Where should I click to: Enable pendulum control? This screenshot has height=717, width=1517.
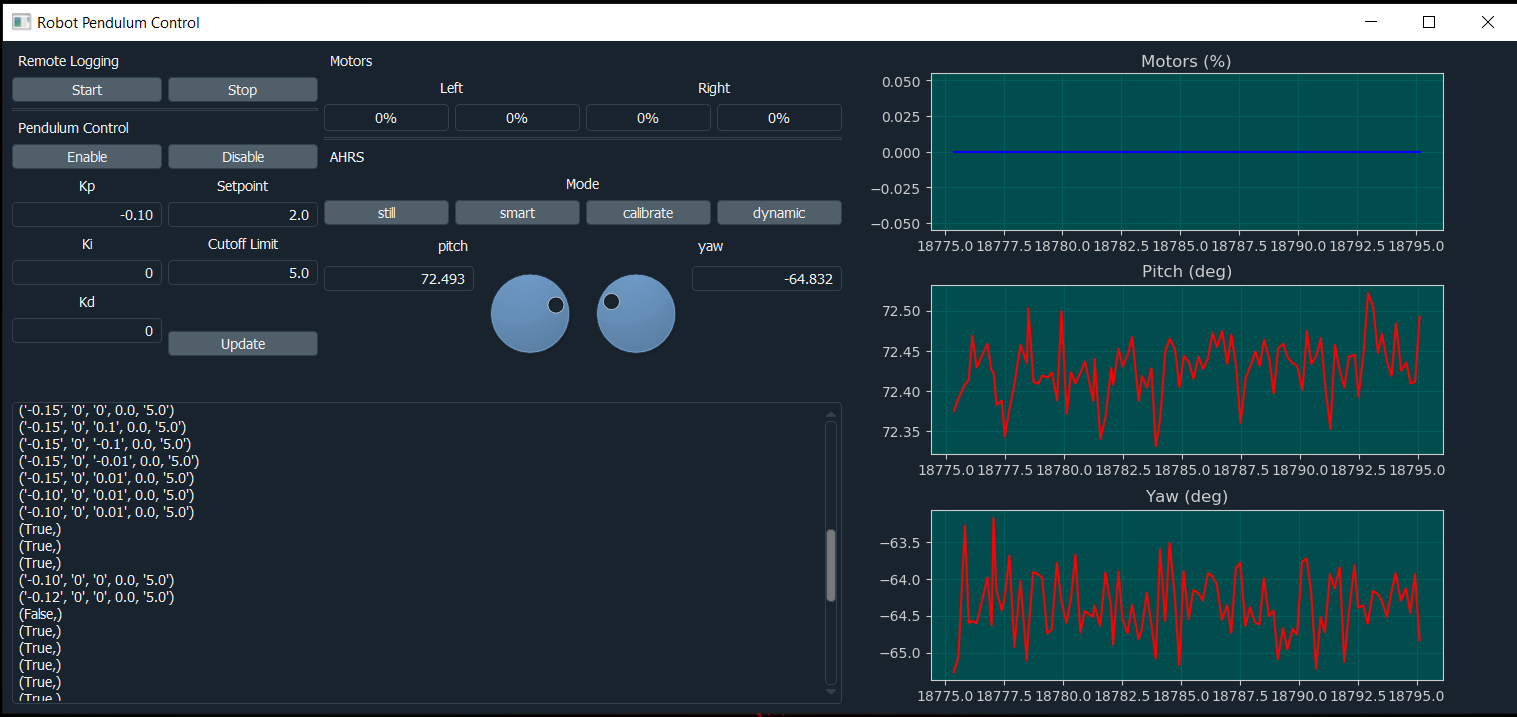point(87,157)
